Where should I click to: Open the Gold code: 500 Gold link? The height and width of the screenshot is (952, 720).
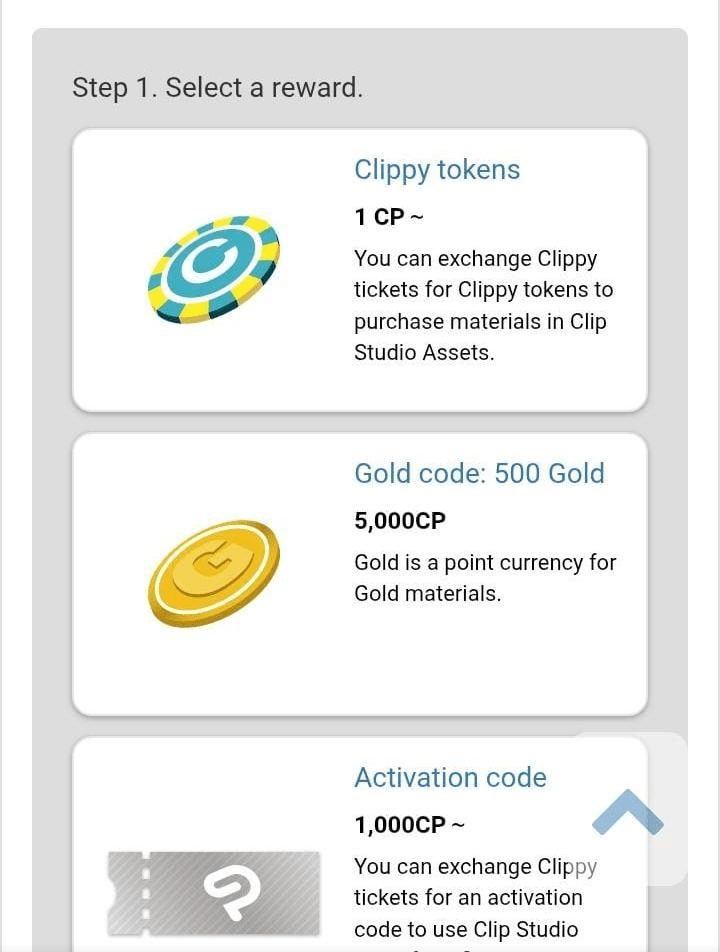click(x=479, y=473)
